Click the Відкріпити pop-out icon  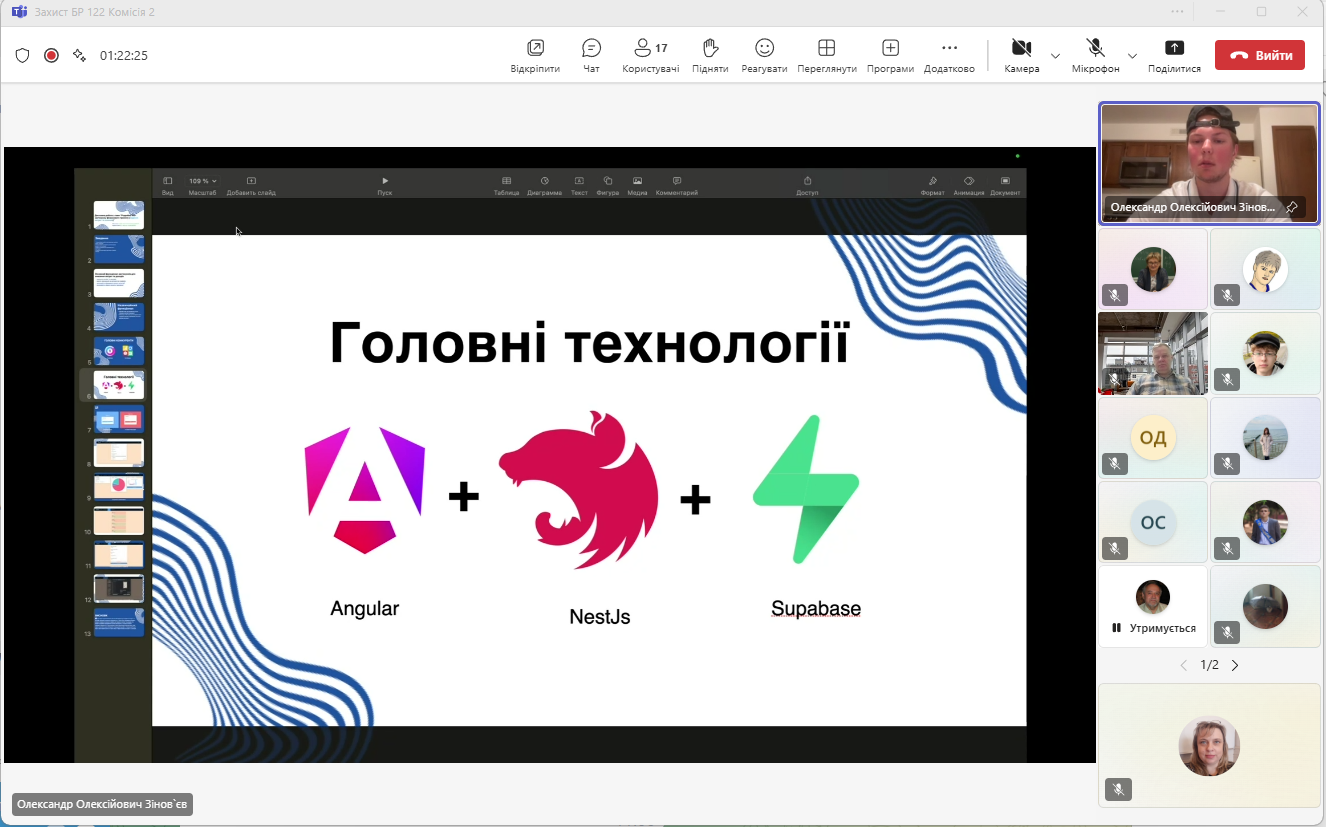tap(535, 48)
